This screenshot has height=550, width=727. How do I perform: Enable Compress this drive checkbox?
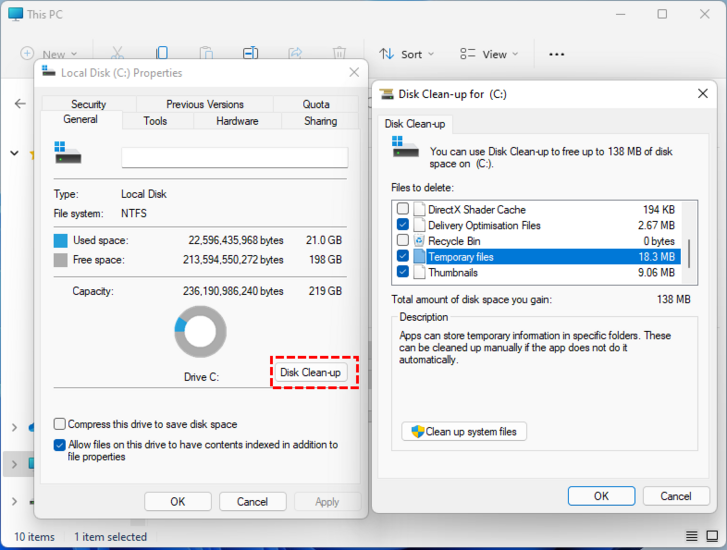[x=60, y=424]
